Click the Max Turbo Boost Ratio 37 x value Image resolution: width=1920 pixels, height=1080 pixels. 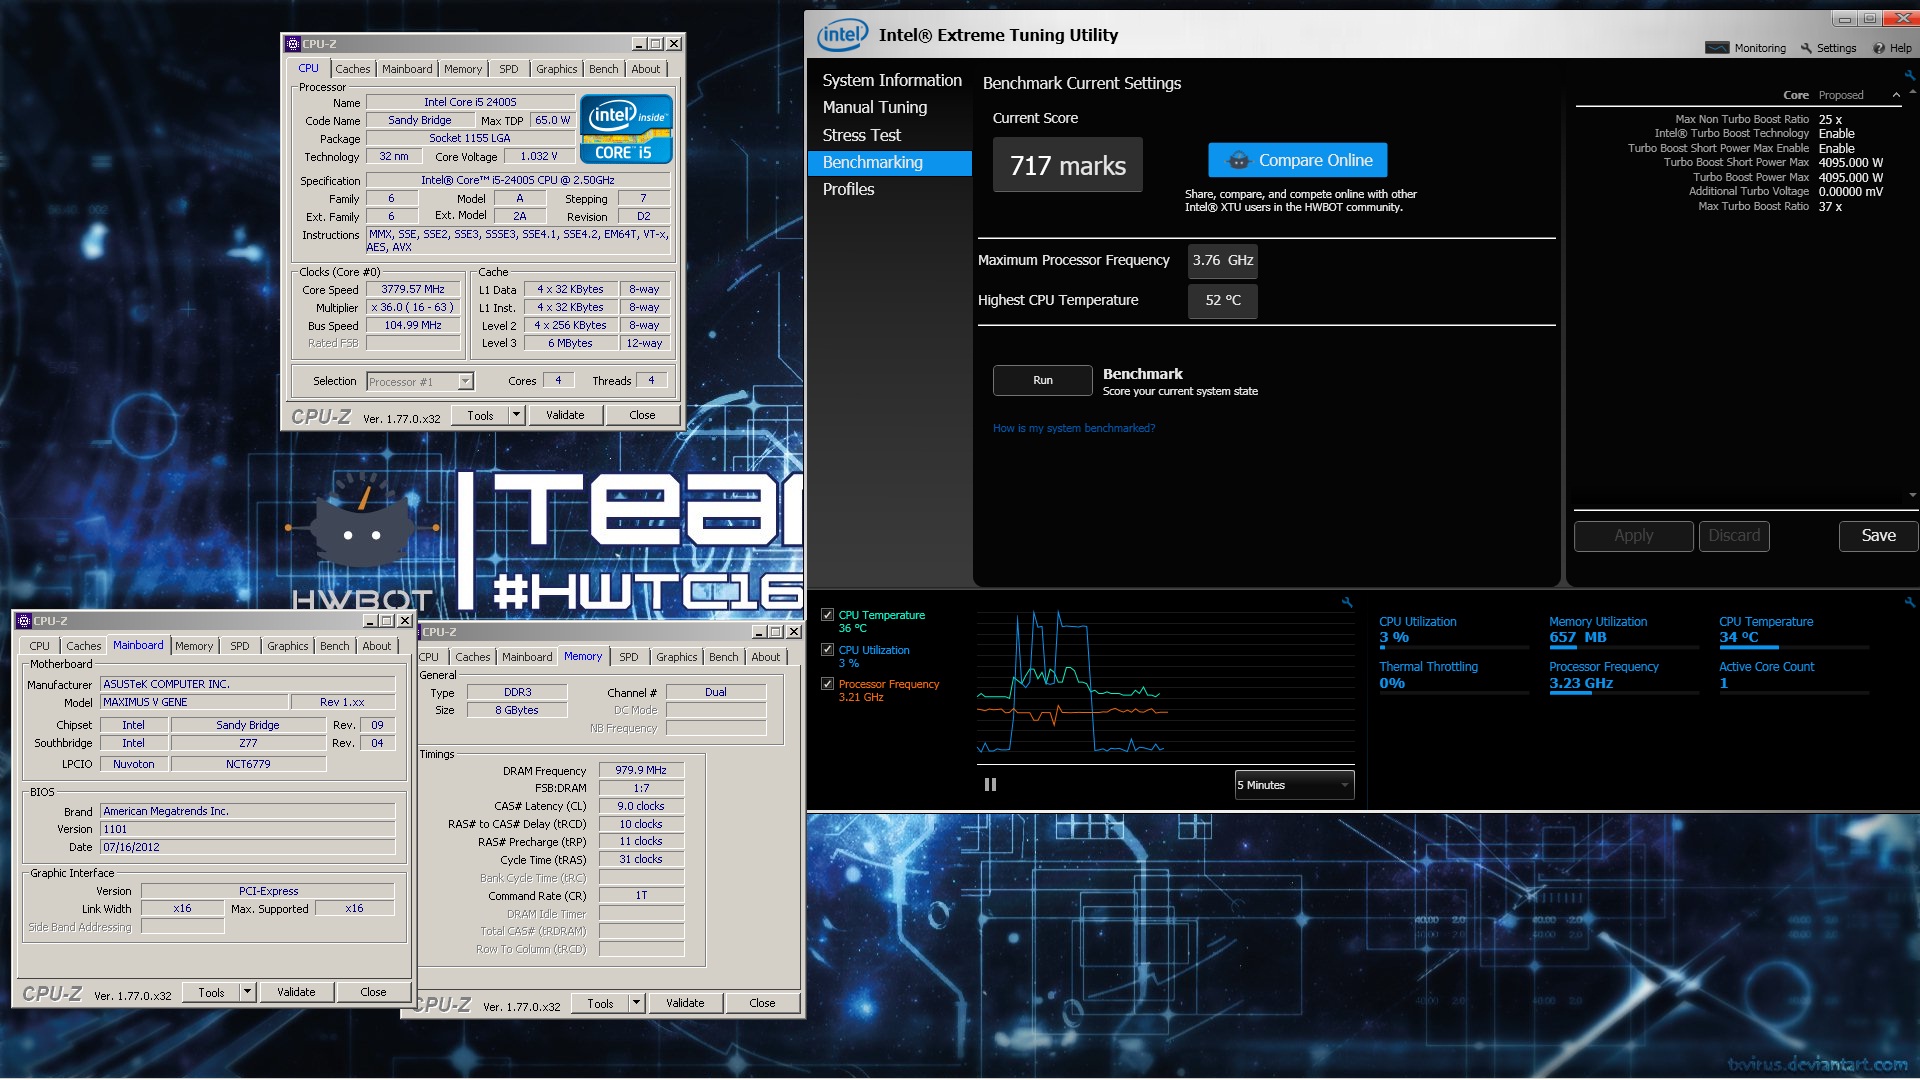[x=1830, y=206]
